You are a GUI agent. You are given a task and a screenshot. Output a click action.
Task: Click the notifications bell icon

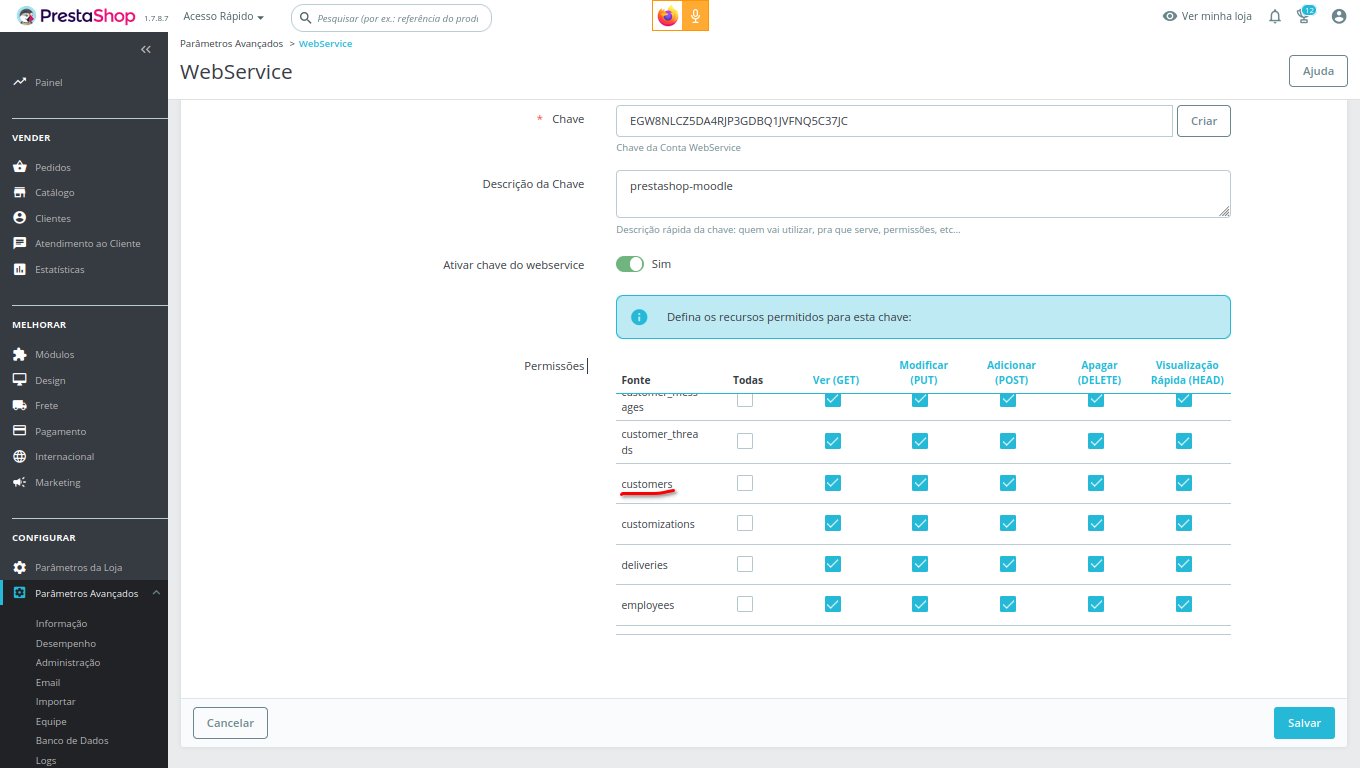[1274, 16]
